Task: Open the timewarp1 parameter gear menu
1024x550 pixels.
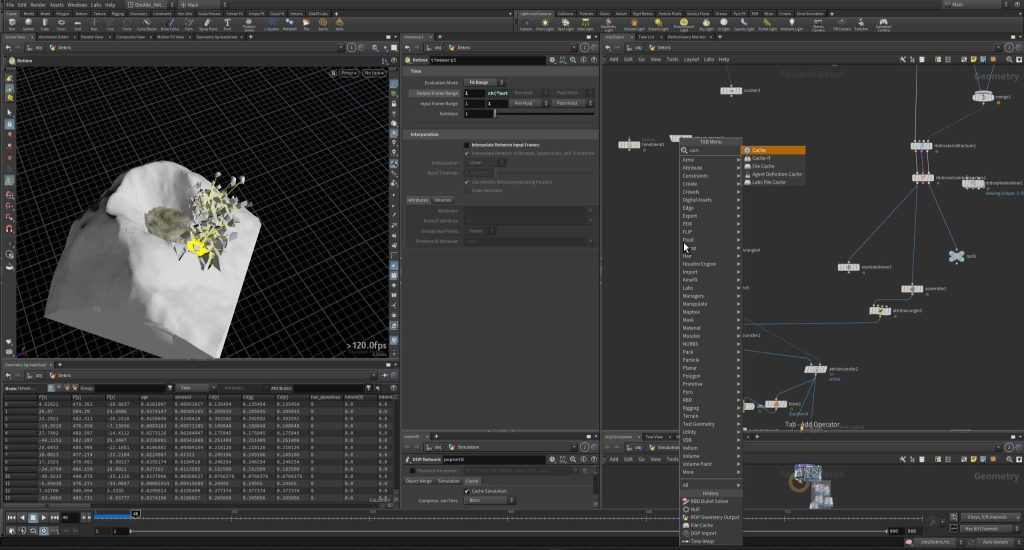Action: point(551,60)
